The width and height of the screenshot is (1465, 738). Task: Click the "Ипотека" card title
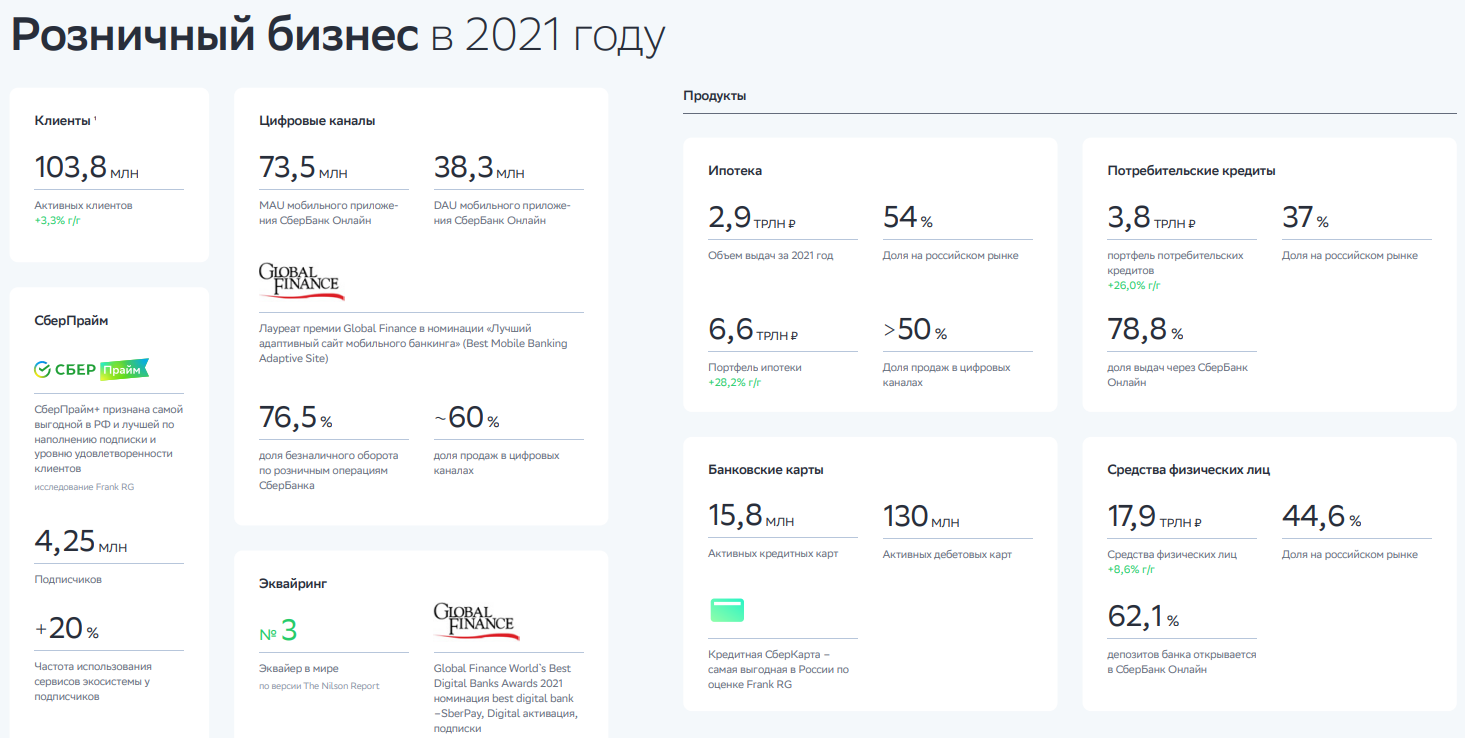pyautogui.click(x=735, y=171)
